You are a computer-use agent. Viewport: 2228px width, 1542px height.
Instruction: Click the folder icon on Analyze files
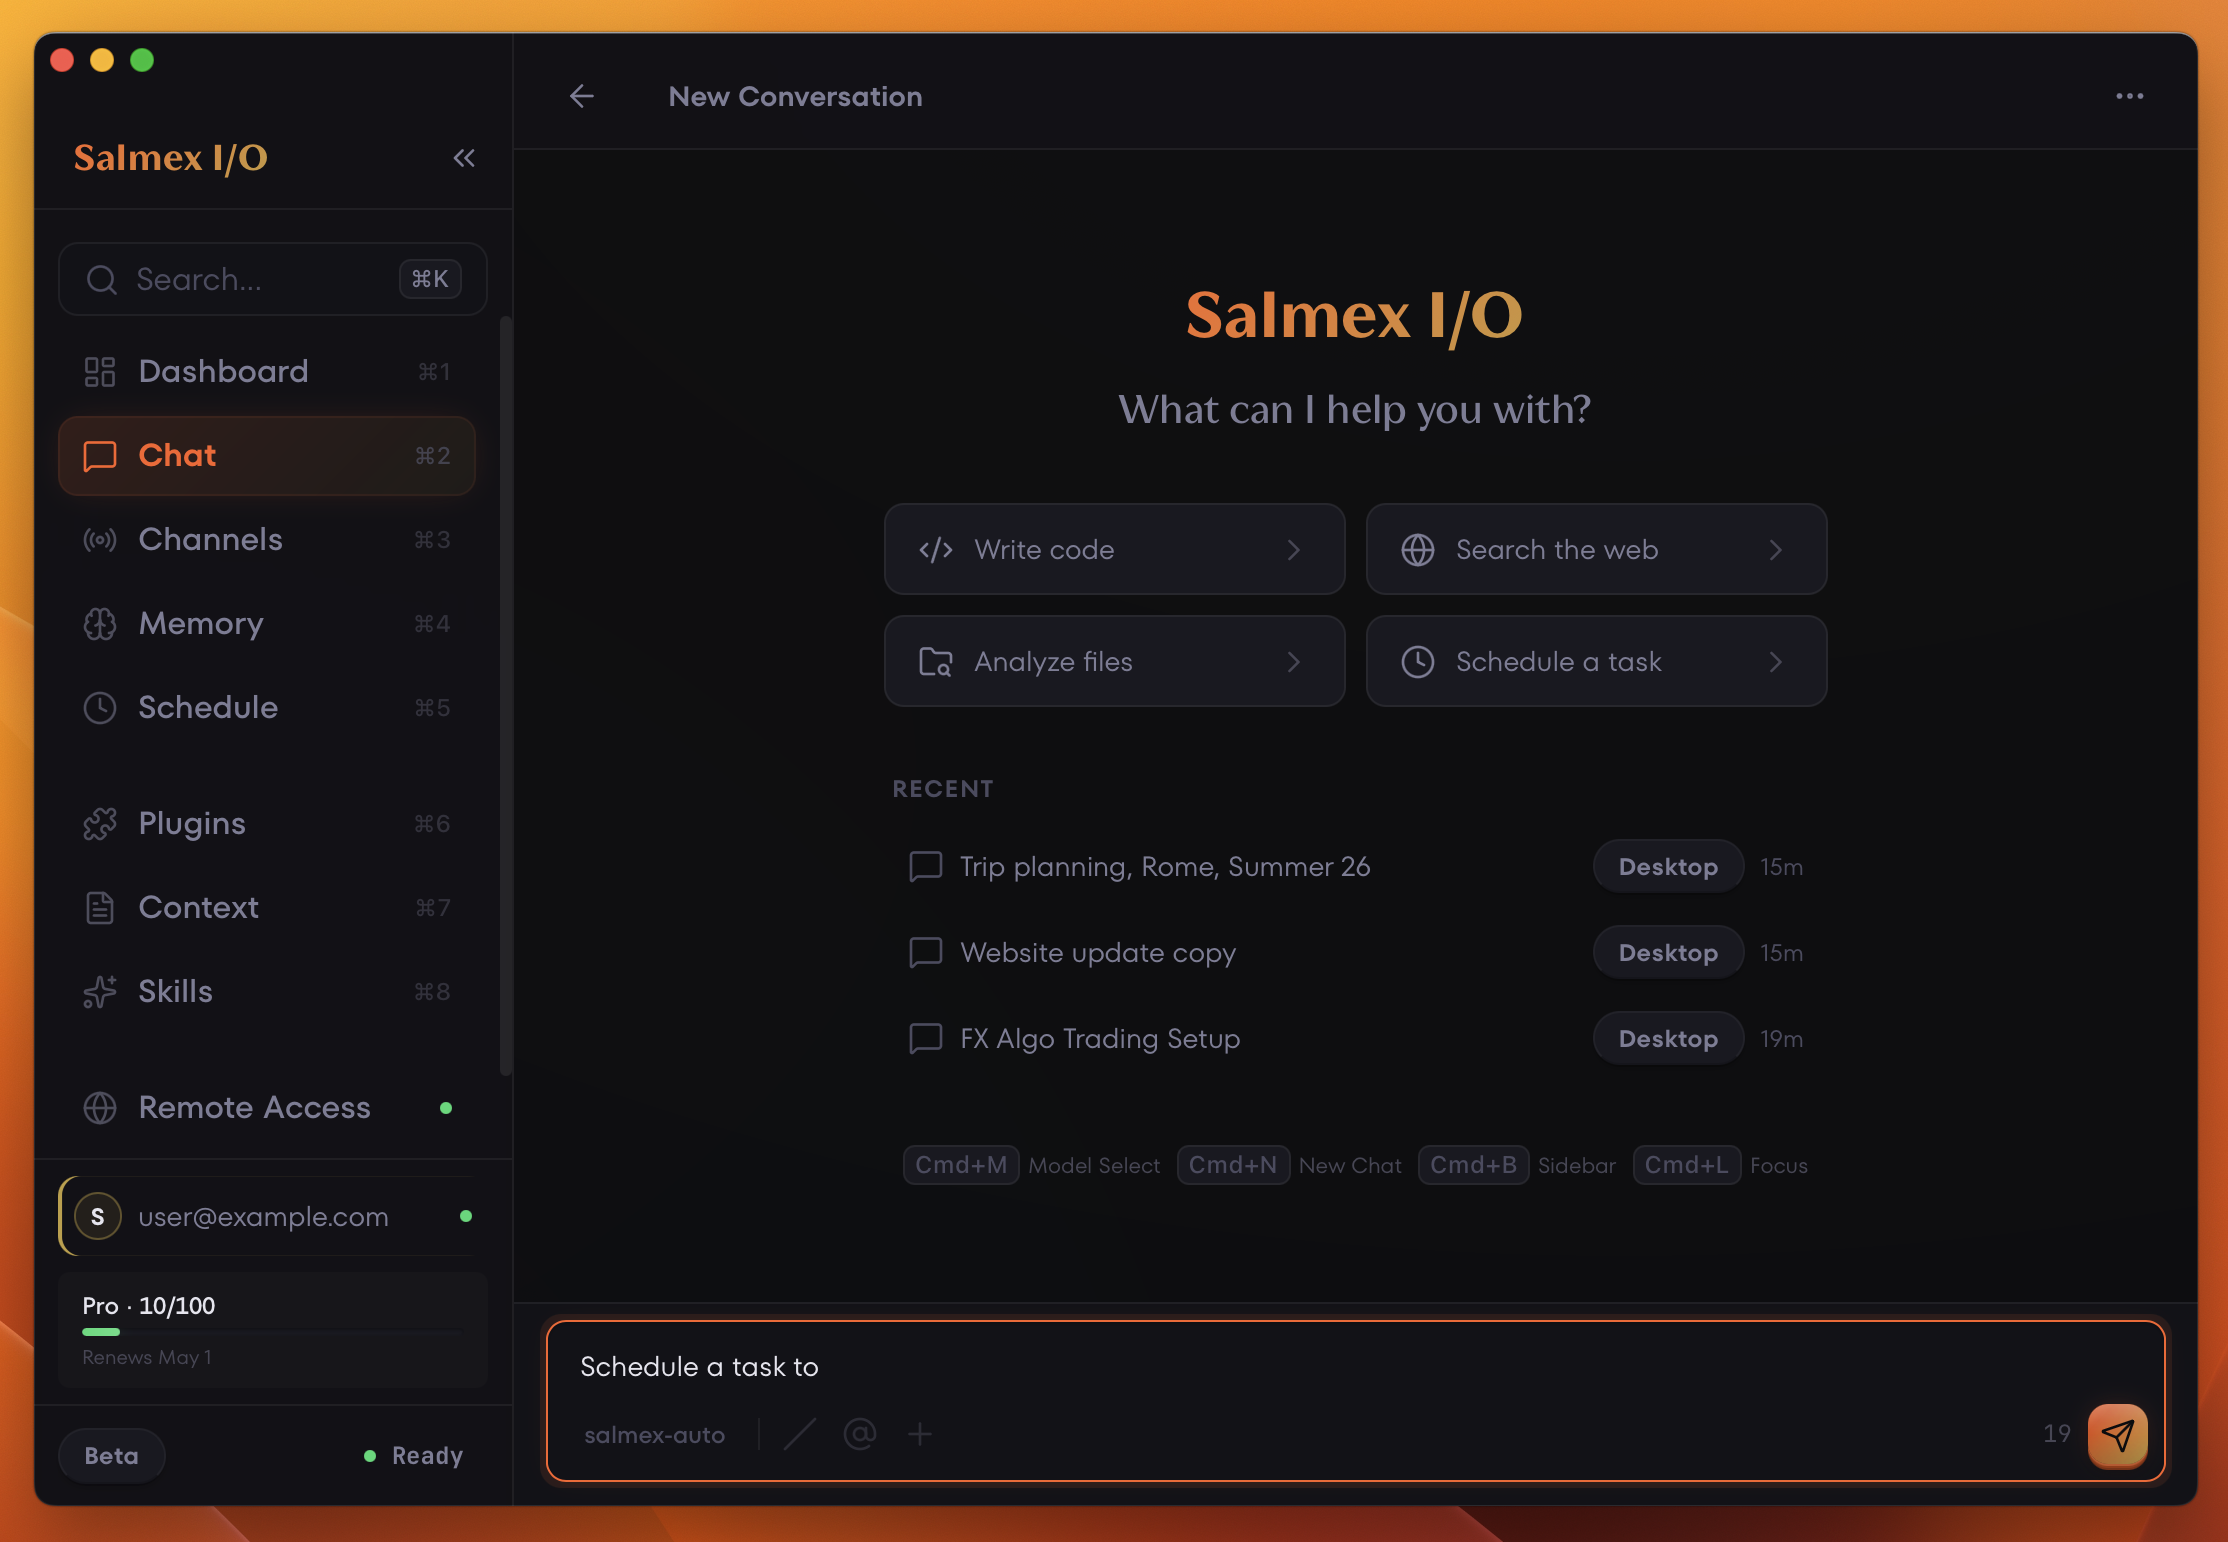click(936, 661)
